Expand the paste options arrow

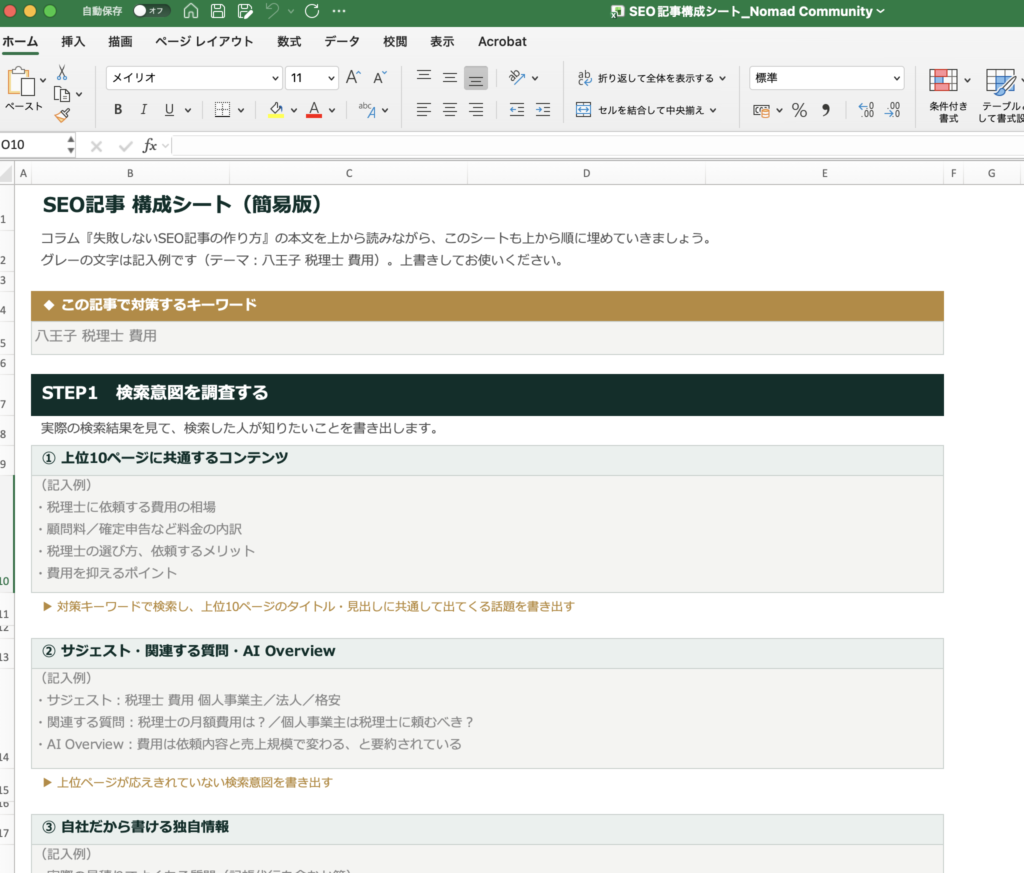(43, 80)
